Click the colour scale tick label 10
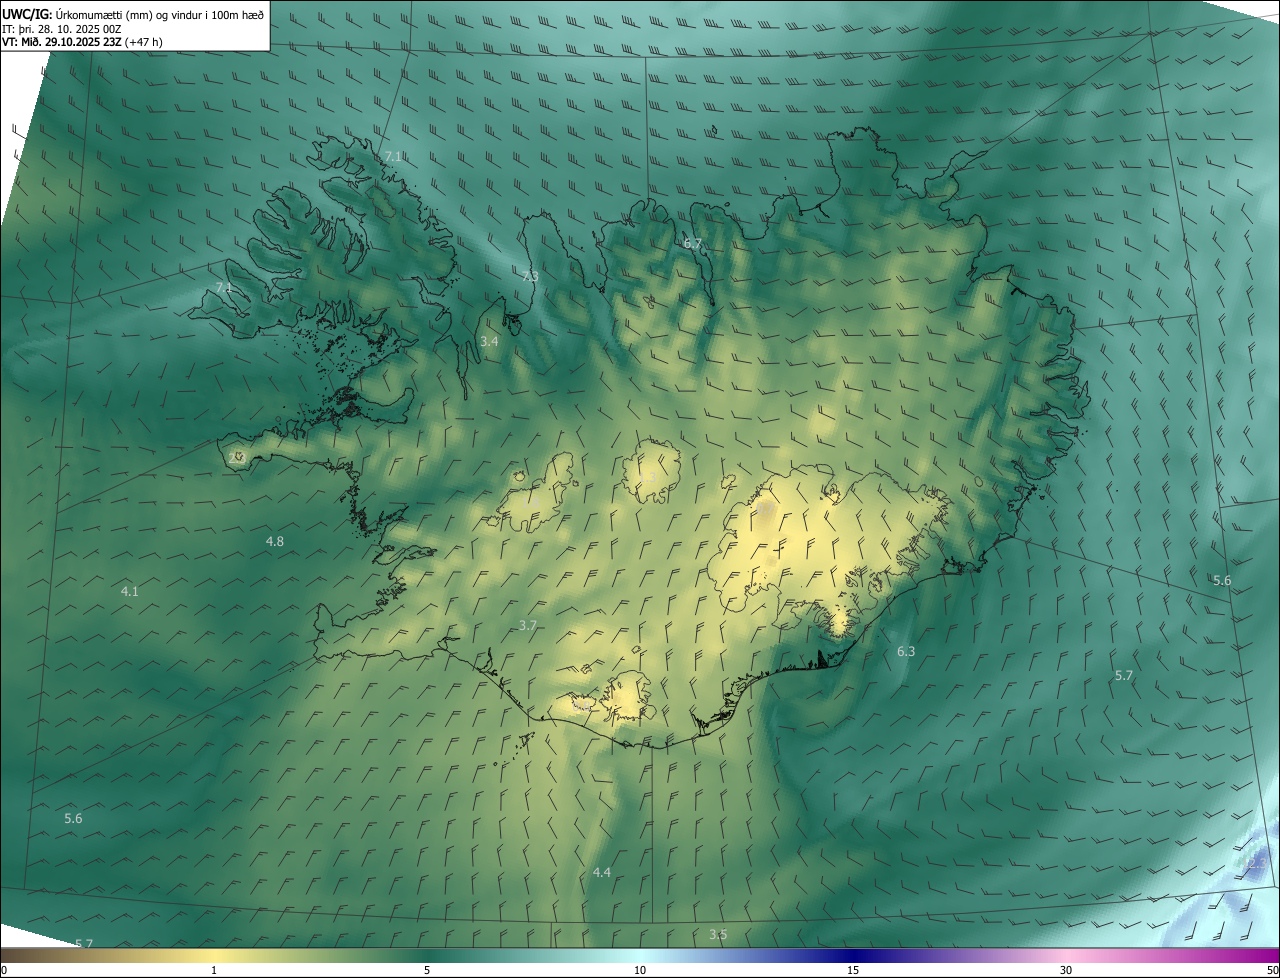This screenshot has height=978, width=1280. pos(640,970)
